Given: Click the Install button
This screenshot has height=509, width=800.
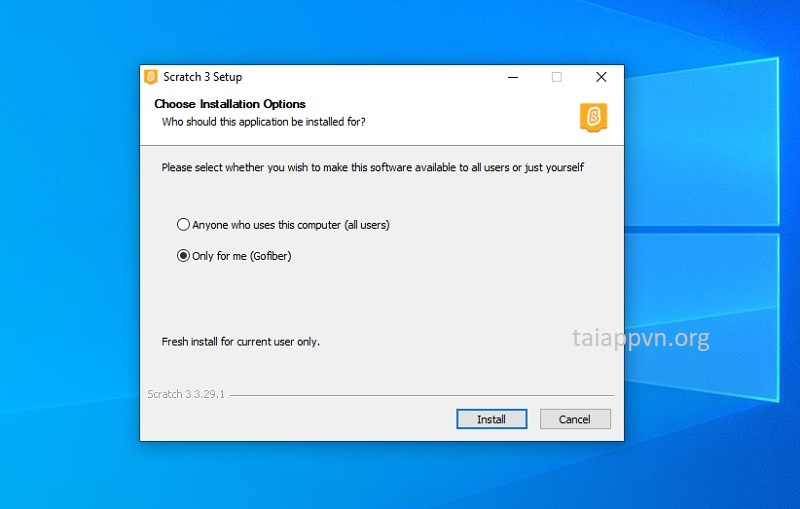Looking at the screenshot, I should [491, 419].
